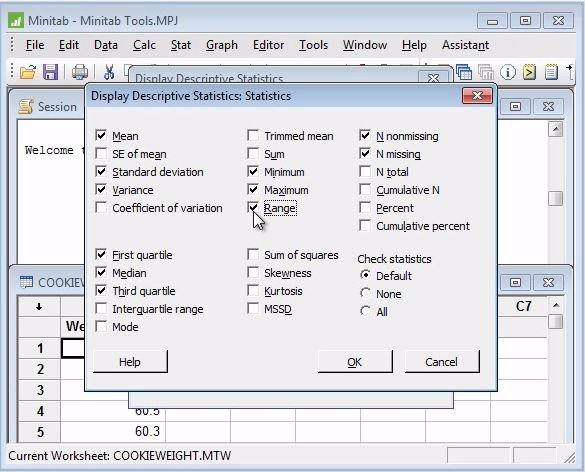Enable the Mode checkbox
Image resolution: width=585 pixels, height=472 pixels.
pos(101,326)
